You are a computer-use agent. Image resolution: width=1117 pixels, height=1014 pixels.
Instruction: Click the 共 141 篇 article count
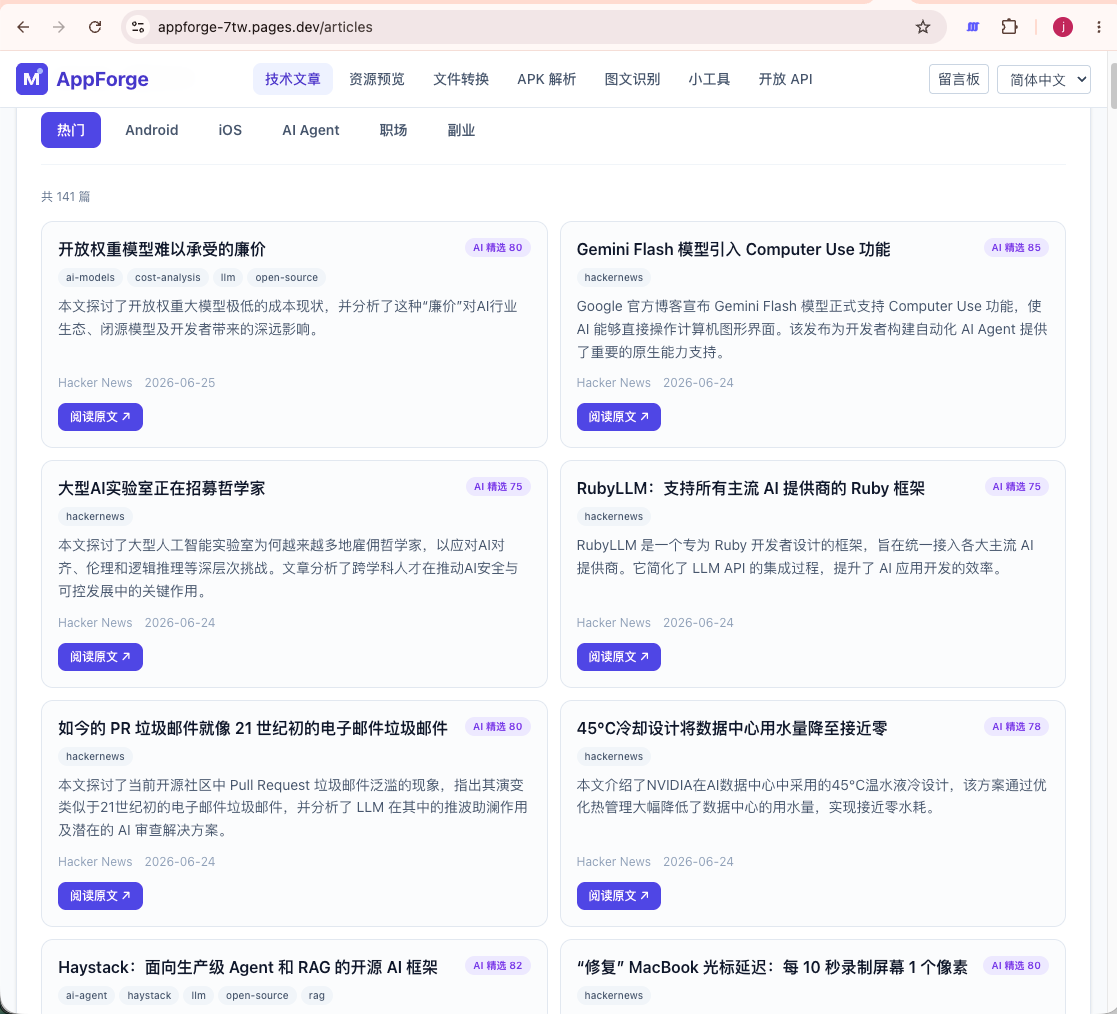66,197
